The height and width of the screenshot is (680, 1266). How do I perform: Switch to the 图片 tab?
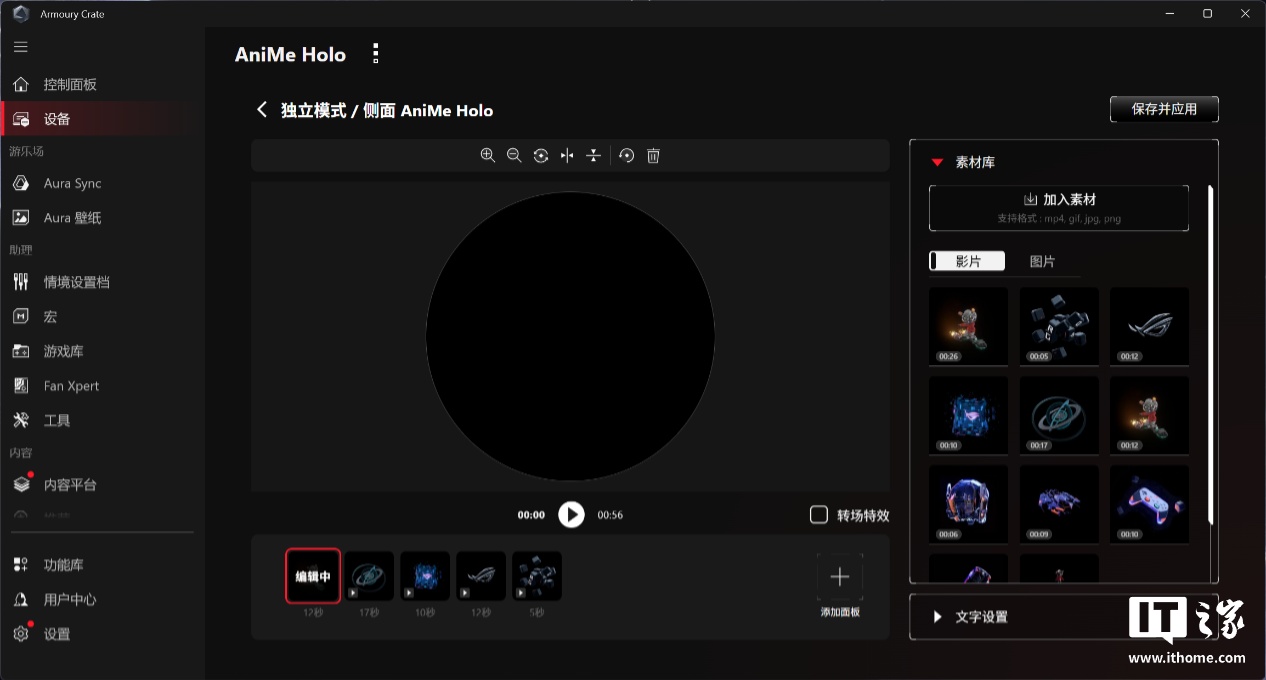point(1042,261)
